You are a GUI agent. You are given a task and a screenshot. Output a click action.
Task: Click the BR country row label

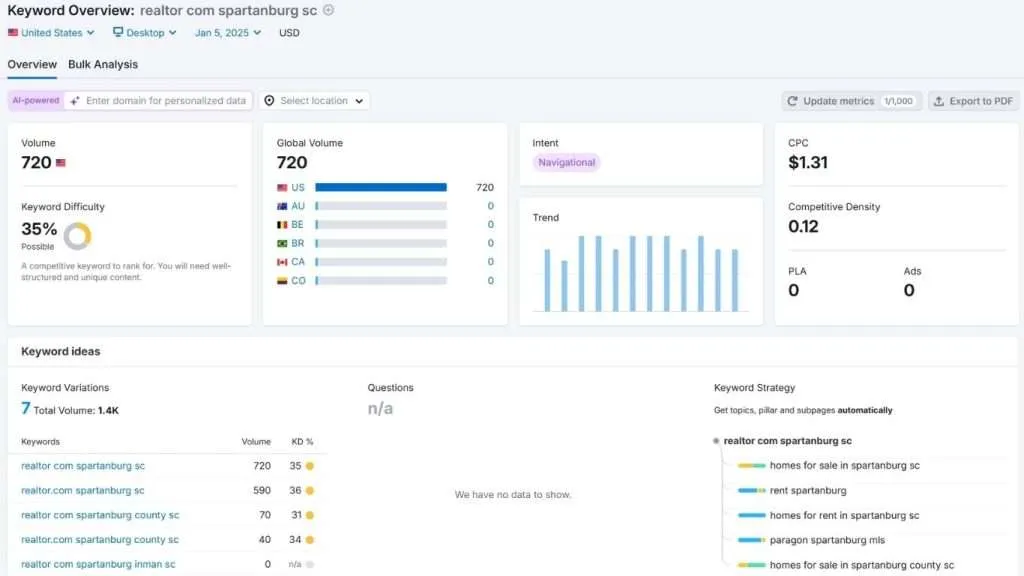(x=297, y=243)
